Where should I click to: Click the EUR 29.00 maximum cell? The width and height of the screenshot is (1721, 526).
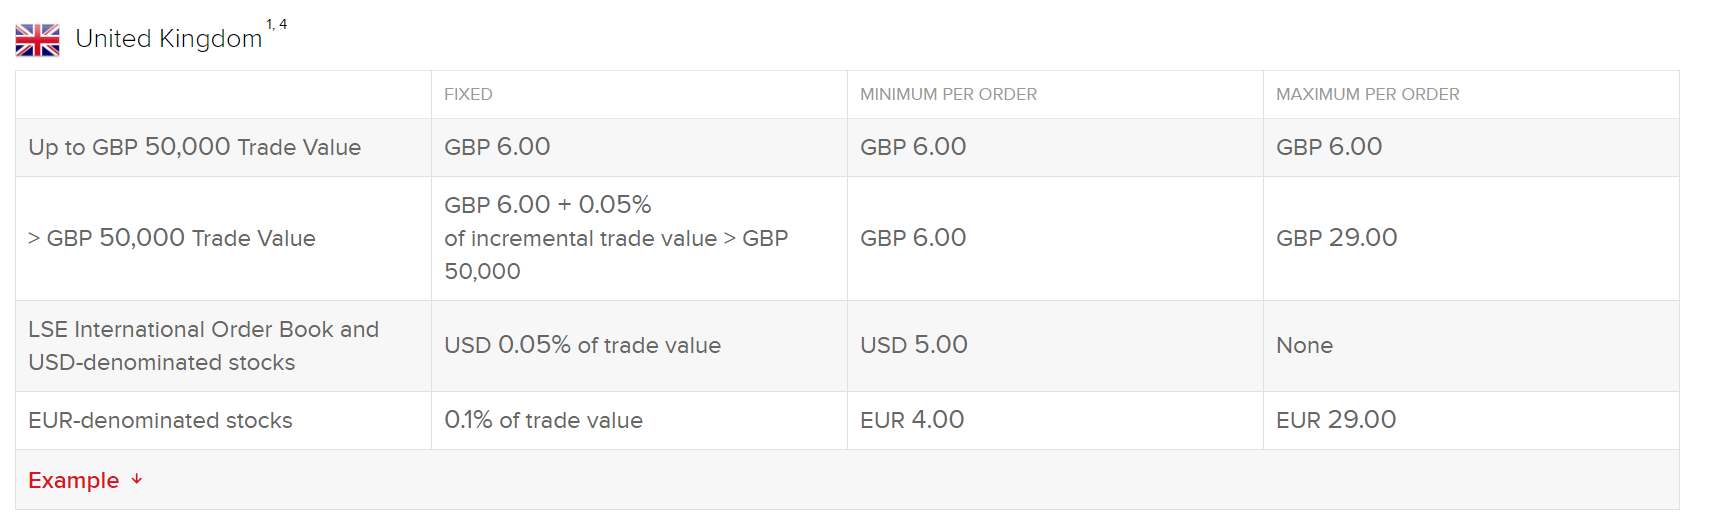tap(1335, 420)
